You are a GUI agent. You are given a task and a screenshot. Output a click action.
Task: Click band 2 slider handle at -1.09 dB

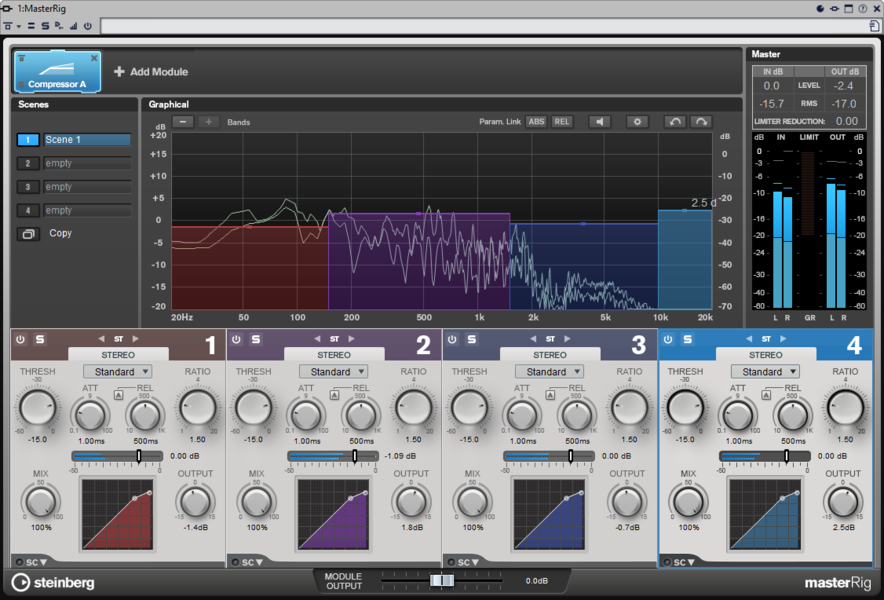355,456
